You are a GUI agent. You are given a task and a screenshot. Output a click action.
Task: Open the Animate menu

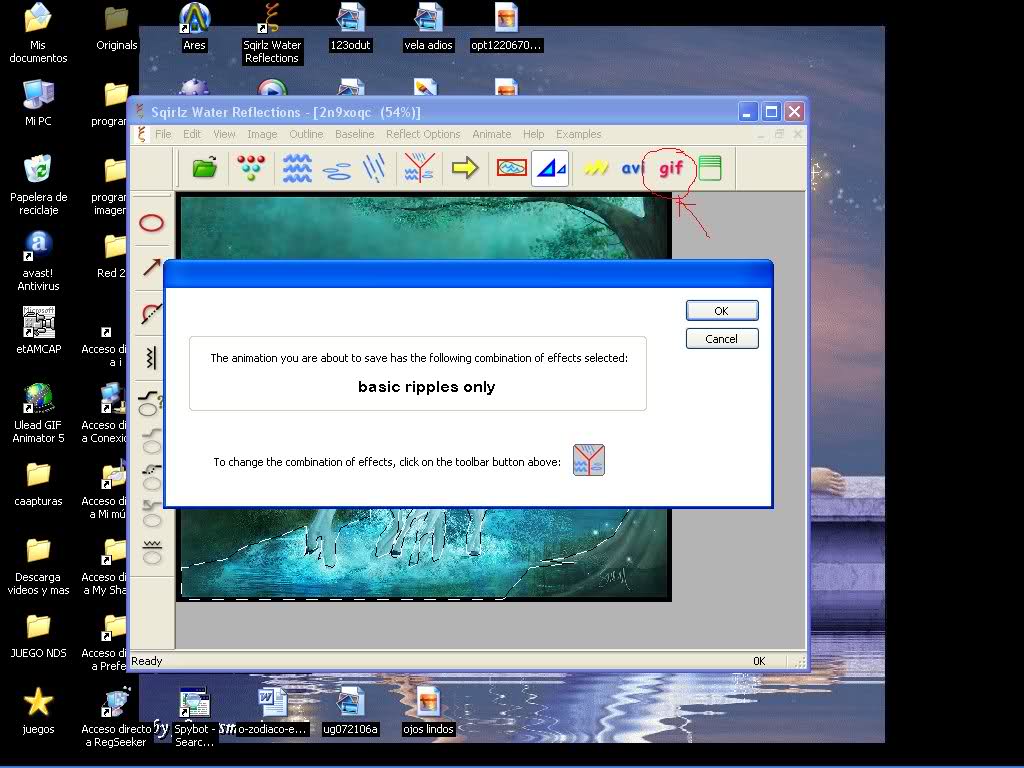click(491, 134)
